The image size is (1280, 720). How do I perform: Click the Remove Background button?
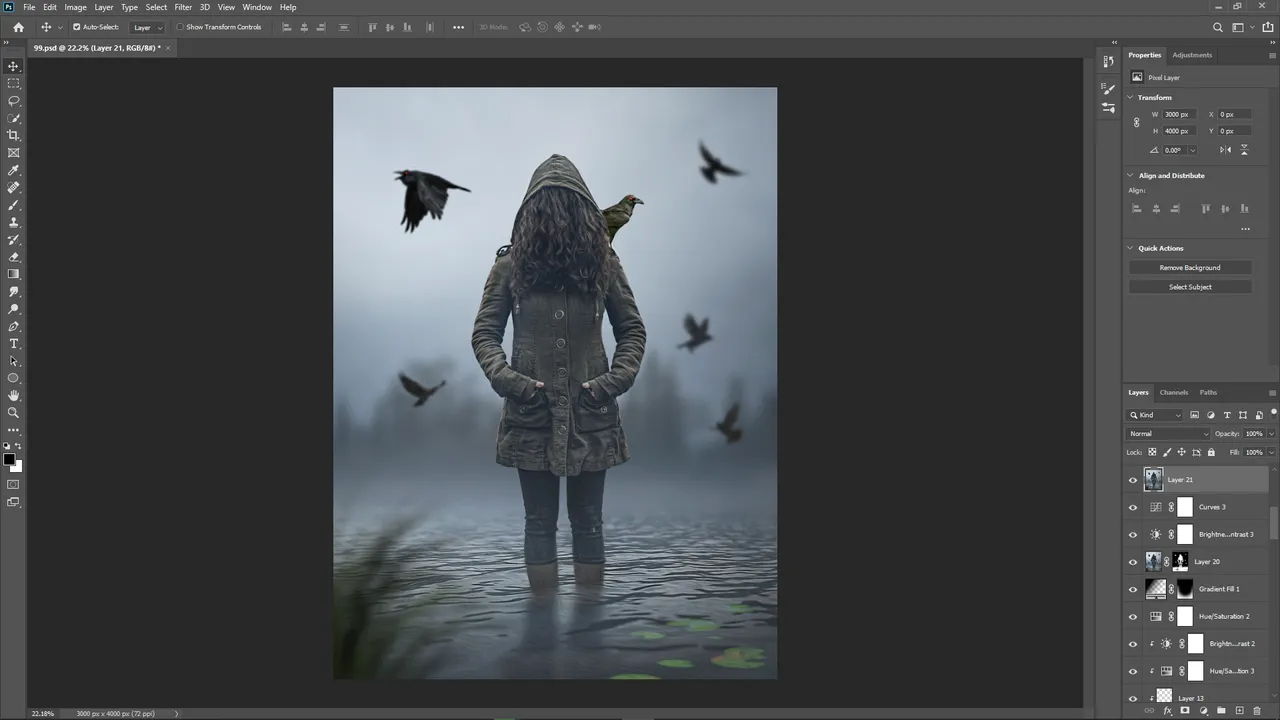pyautogui.click(x=1190, y=267)
